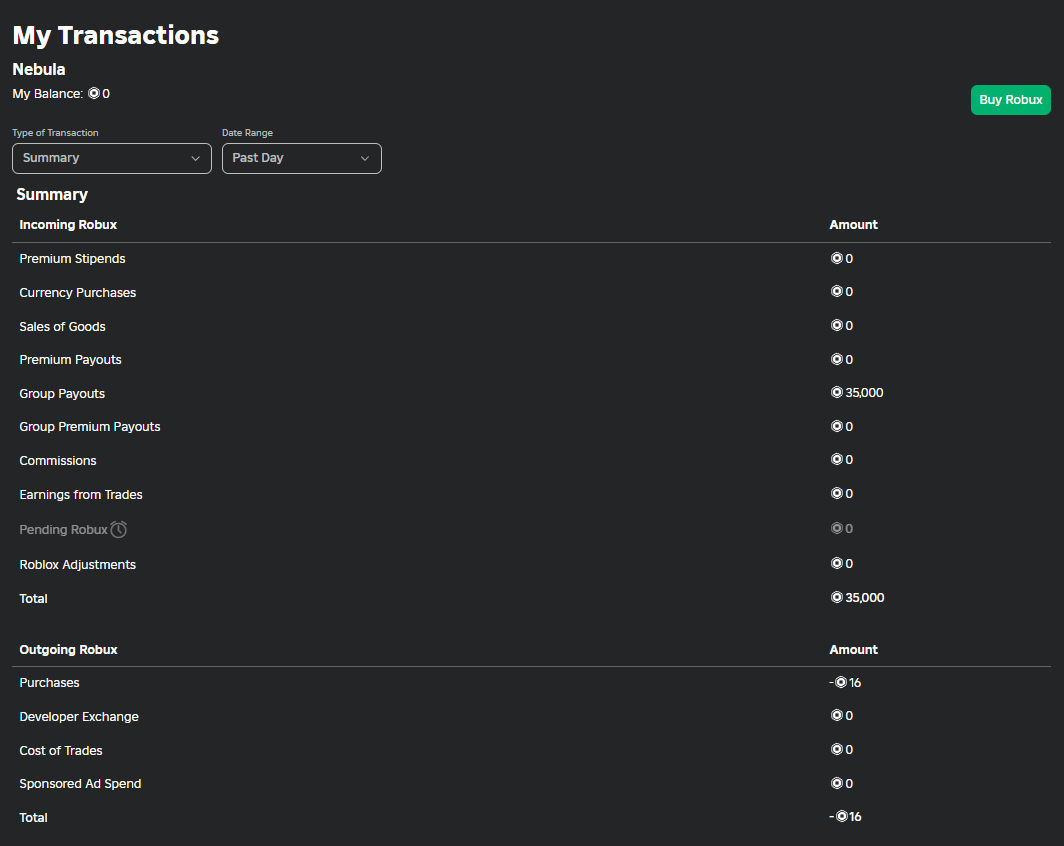This screenshot has height=846, width=1064.
Task: Click Robux icon in Group Payouts row
Action: click(x=837, y=392)
